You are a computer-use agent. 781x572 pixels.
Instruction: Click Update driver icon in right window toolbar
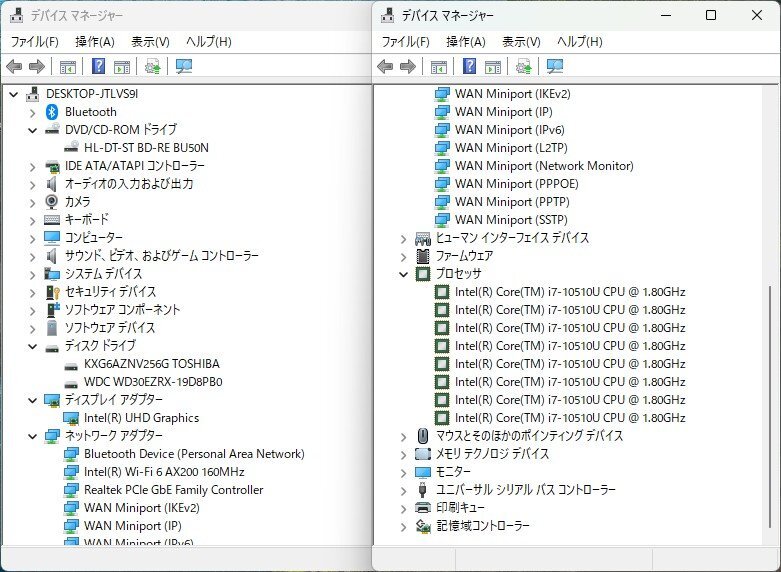point(523,66)
